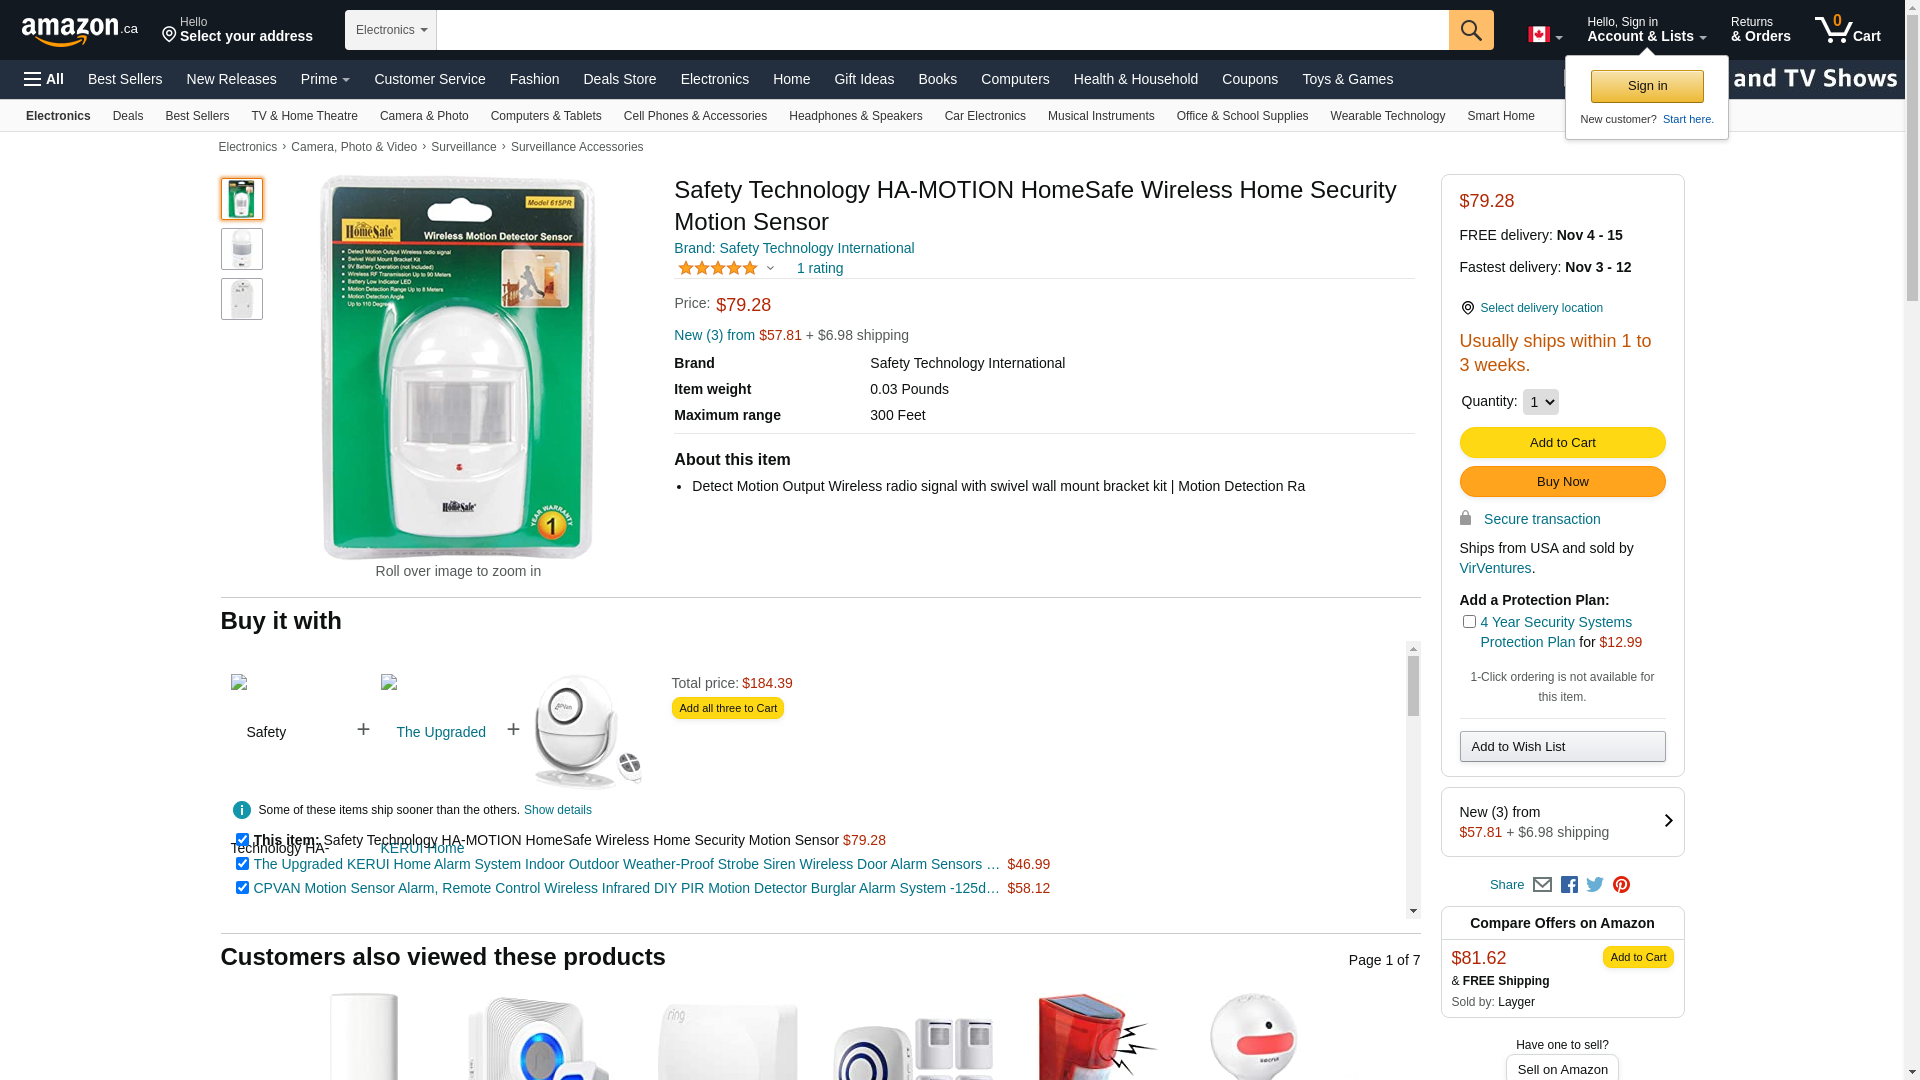This screenshot has height=1080, width=1920.
Task: Open the Quantity dropdown
Action: tap(1540, 402)
